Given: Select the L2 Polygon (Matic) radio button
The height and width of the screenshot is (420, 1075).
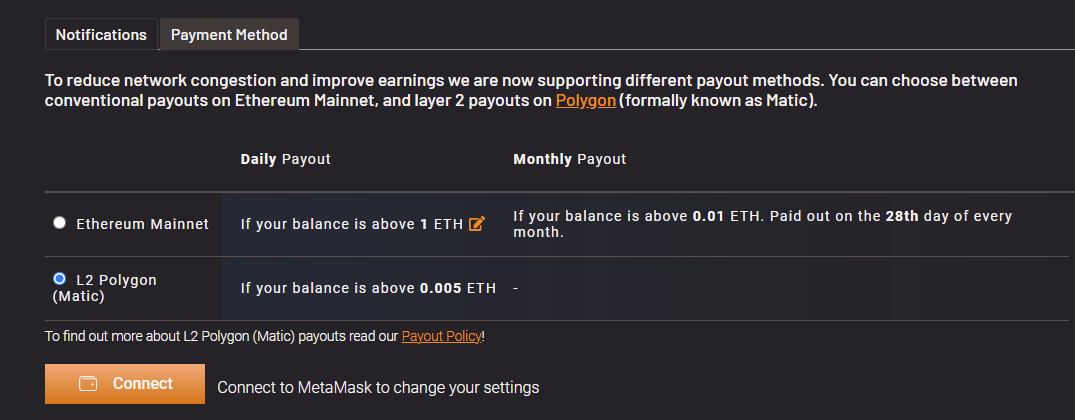Looking at the screenshot, I should 60,279.
